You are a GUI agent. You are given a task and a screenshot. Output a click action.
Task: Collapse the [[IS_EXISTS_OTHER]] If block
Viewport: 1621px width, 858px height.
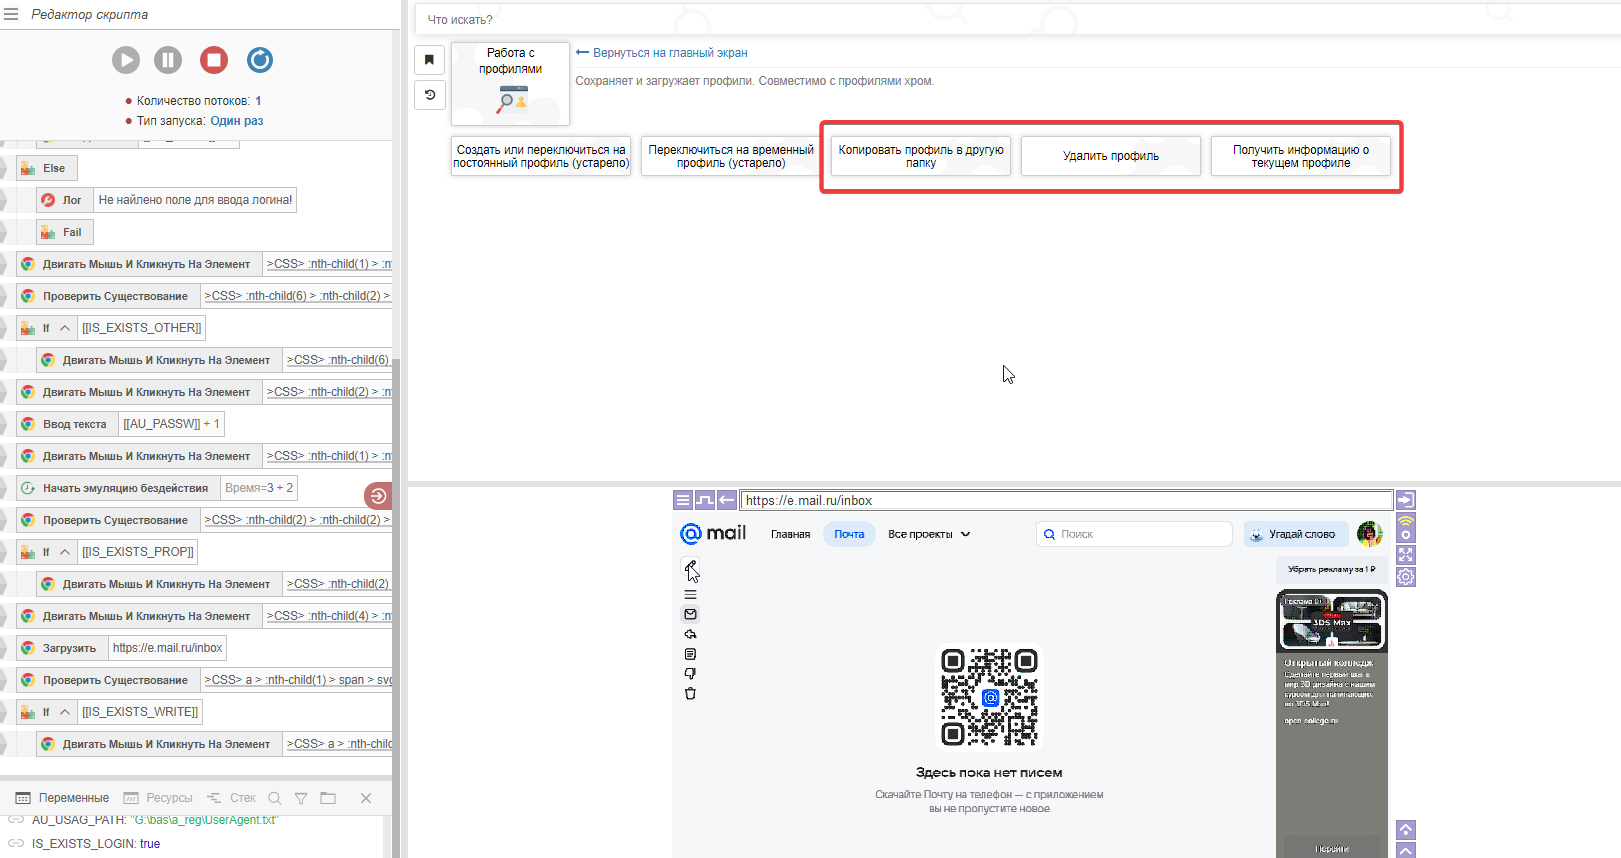click(x=65, y=328)
